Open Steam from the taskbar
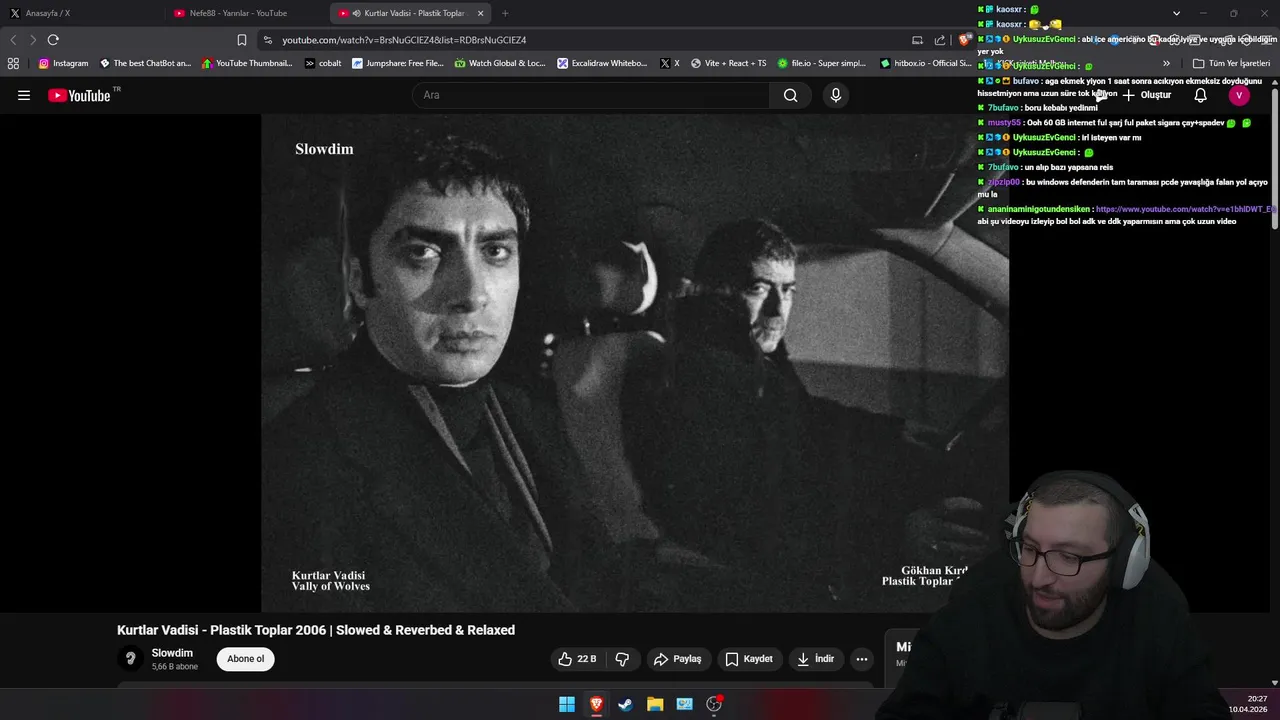The width and height of the screenshot is (1280, 720). (625, 704)
